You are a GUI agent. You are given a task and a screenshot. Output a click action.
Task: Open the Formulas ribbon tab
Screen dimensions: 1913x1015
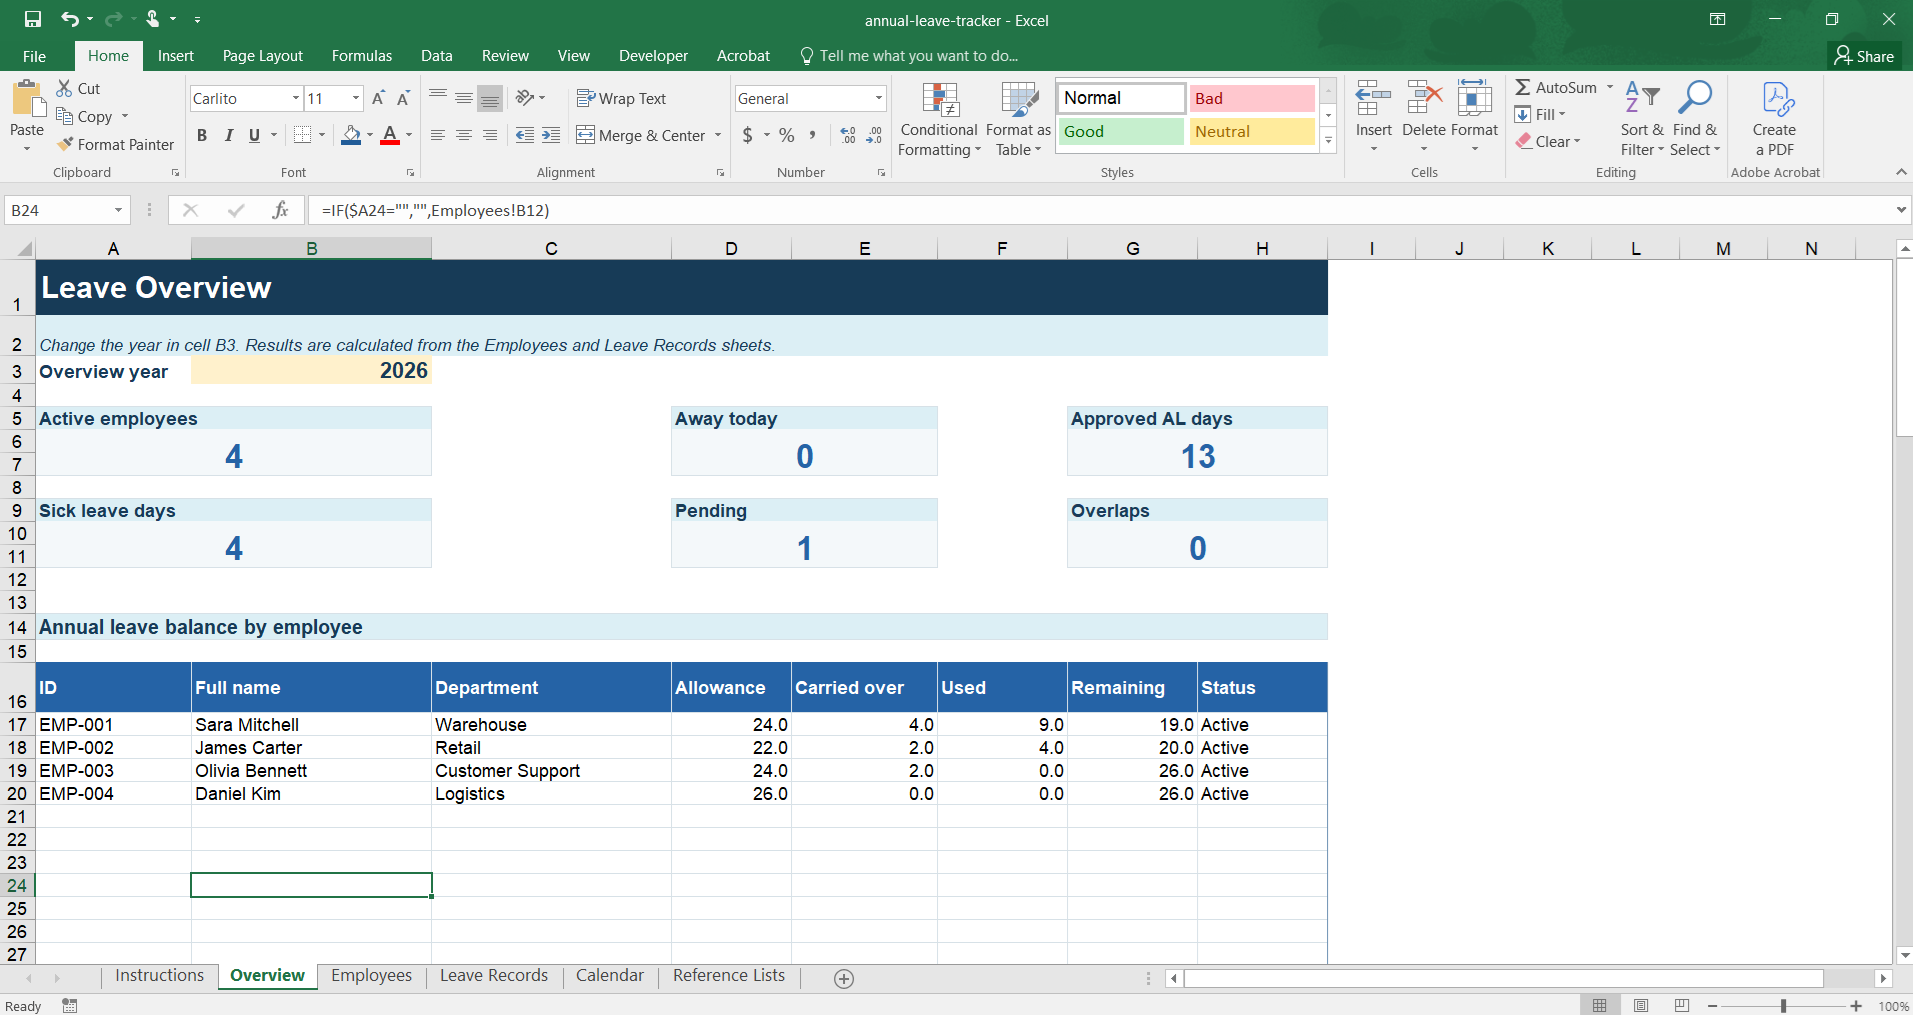click(x=362, y=56)
